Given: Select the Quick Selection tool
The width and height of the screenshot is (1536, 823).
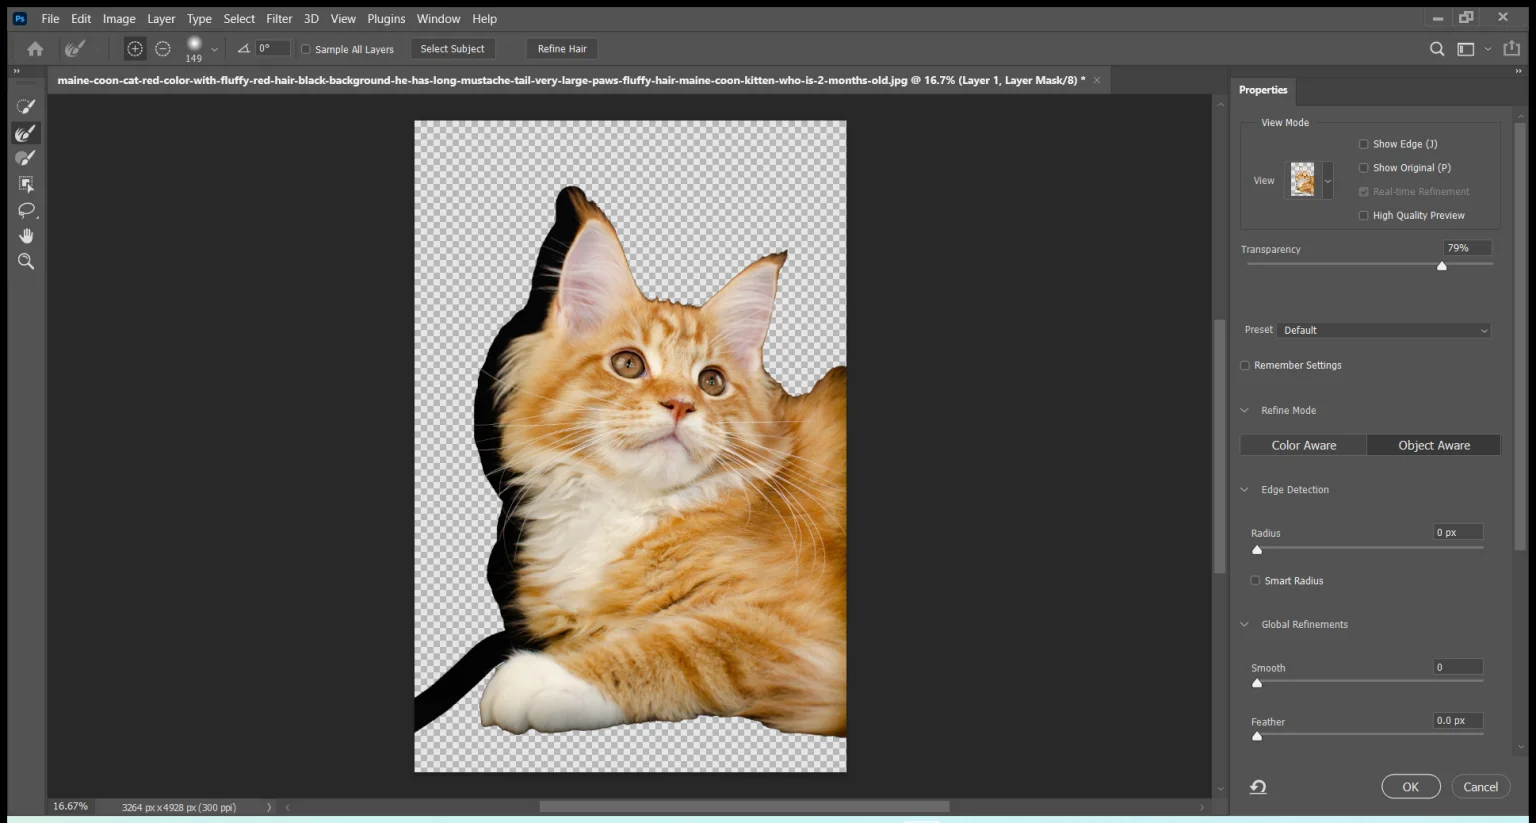Looking at the screenshot, I should 26,106.
